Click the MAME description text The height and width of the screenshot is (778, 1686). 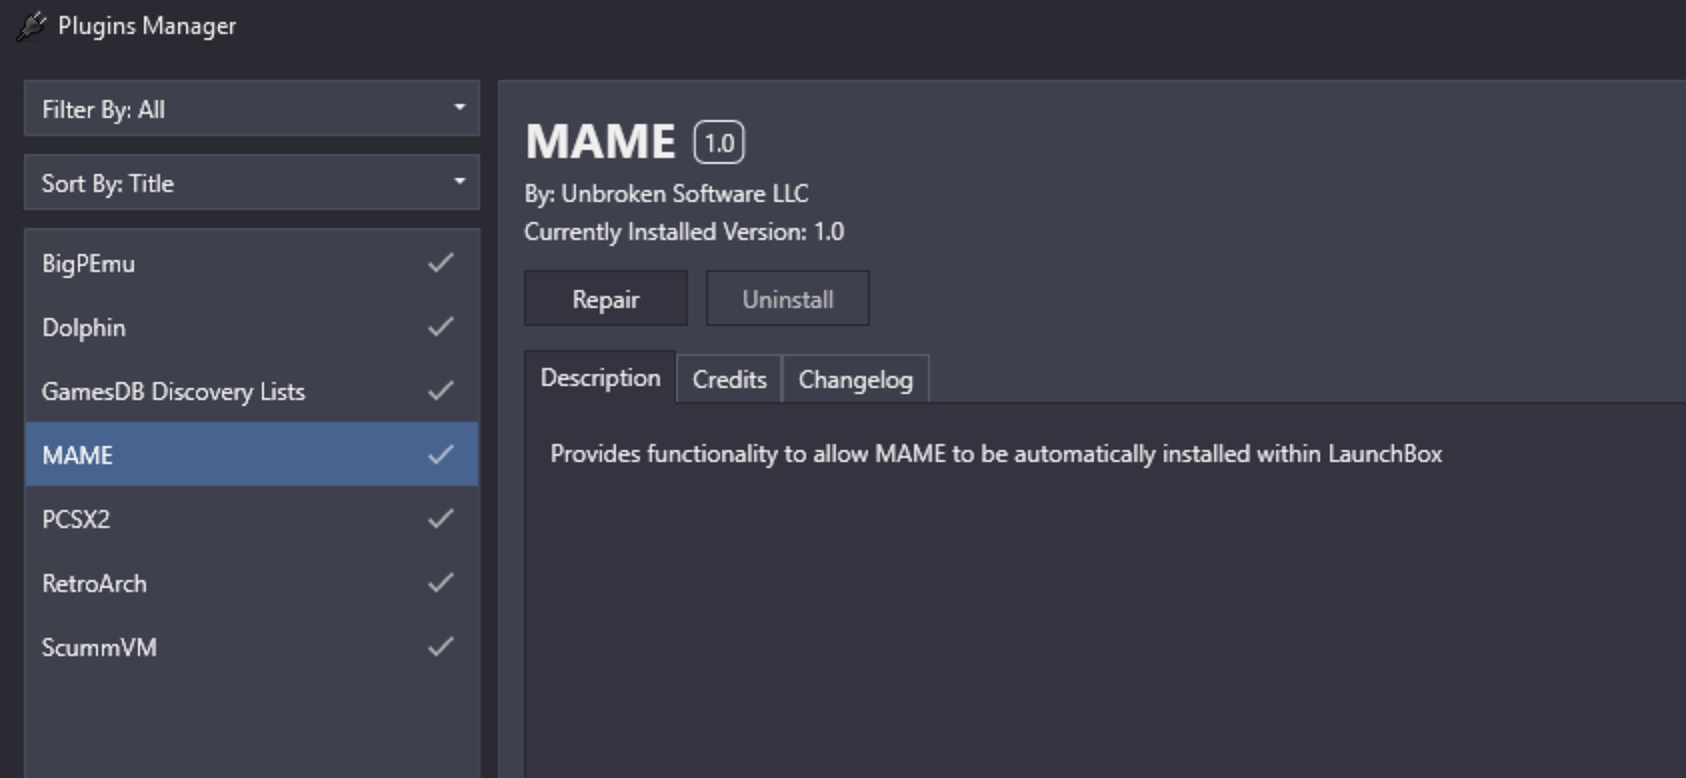[996, 454]
